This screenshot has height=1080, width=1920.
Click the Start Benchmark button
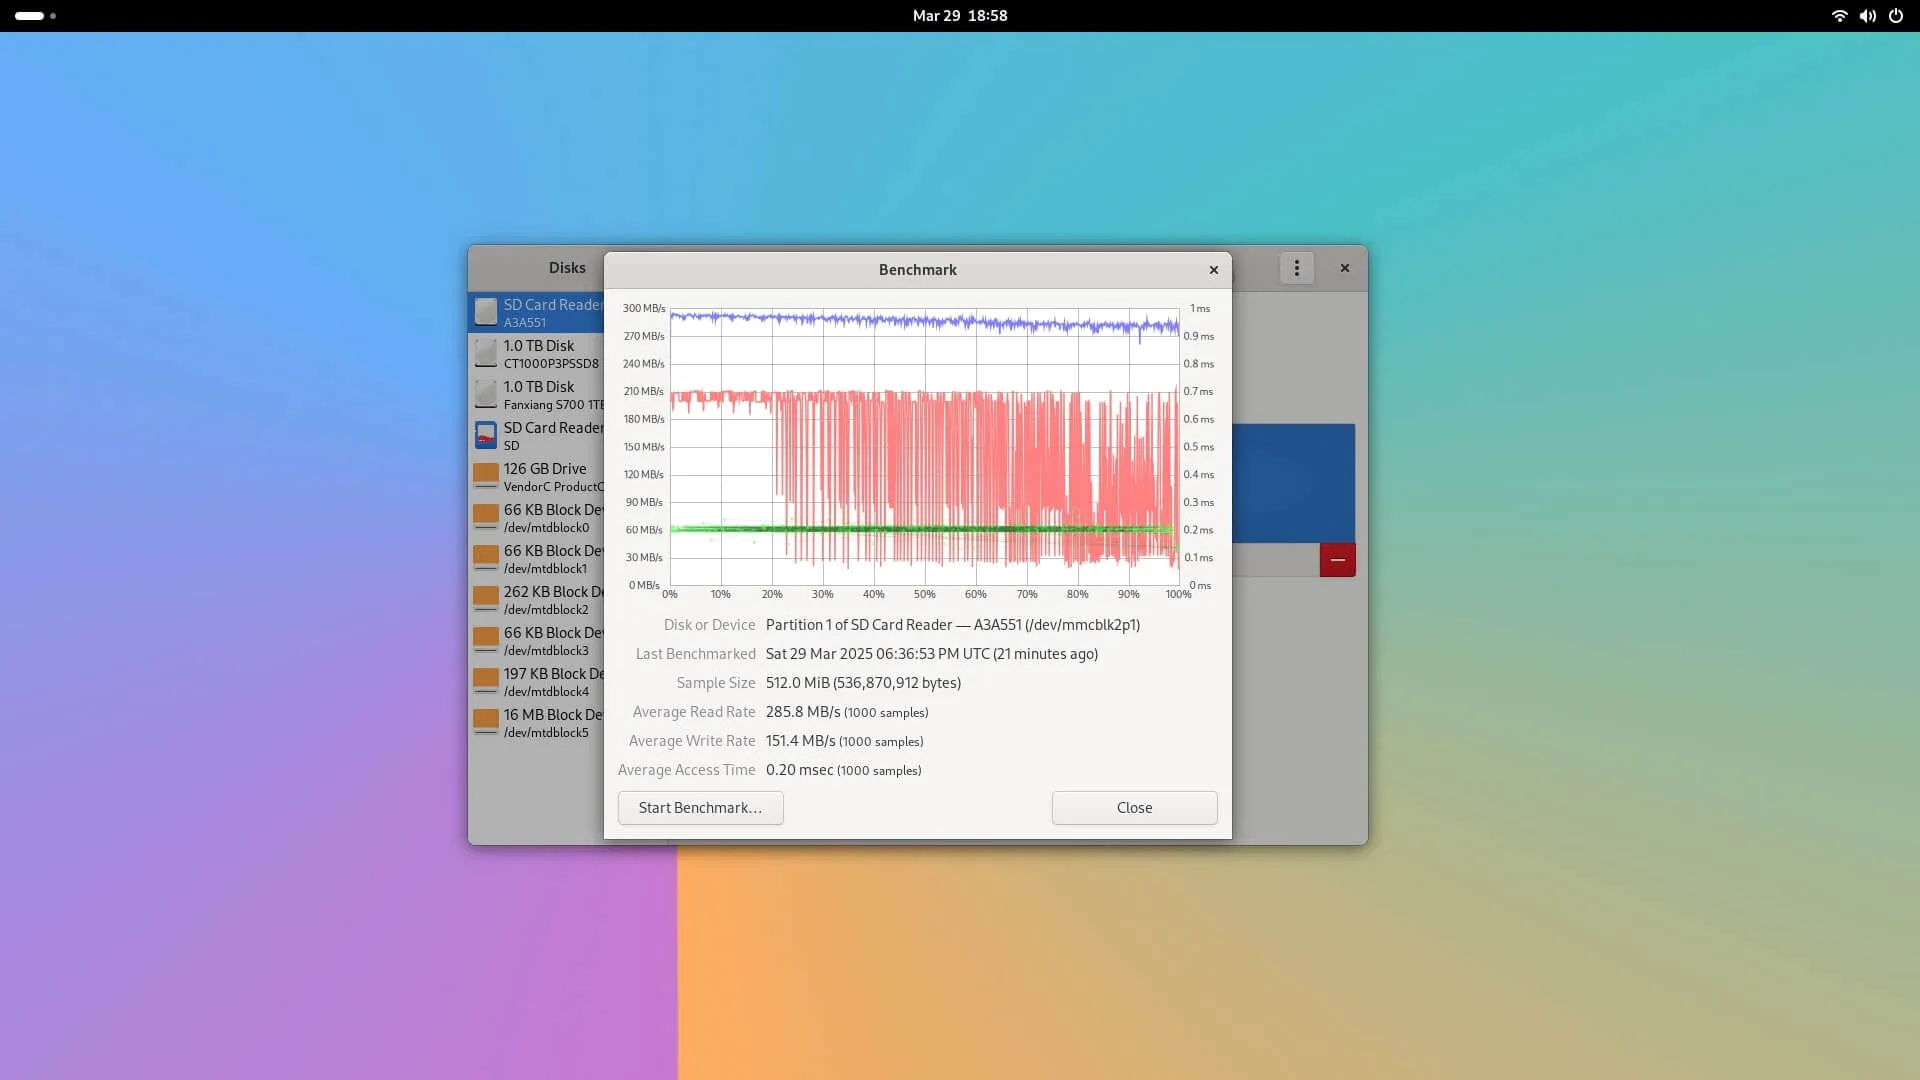click(x=700, y=808)
